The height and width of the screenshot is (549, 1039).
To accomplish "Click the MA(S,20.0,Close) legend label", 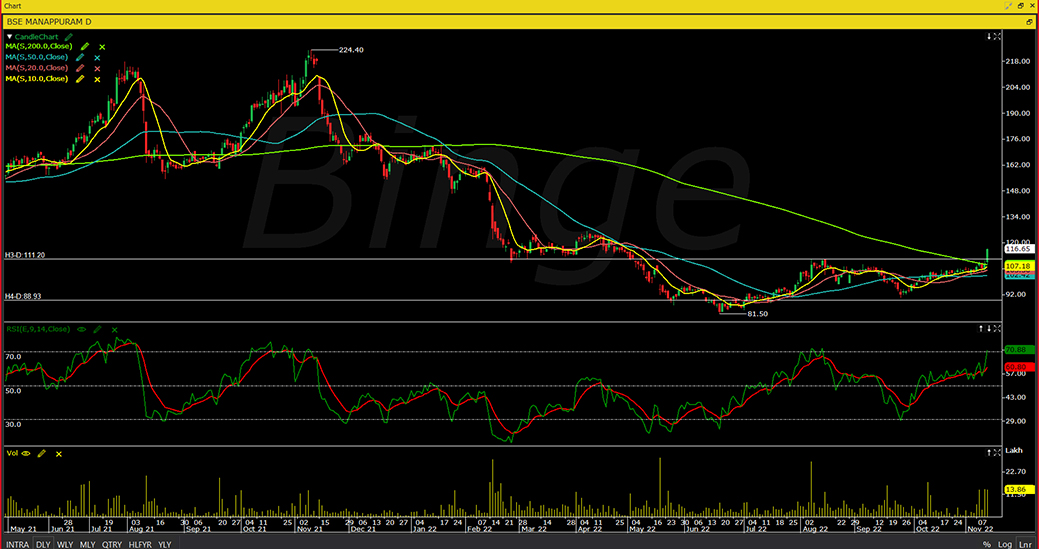I will (x=38, y=68).
